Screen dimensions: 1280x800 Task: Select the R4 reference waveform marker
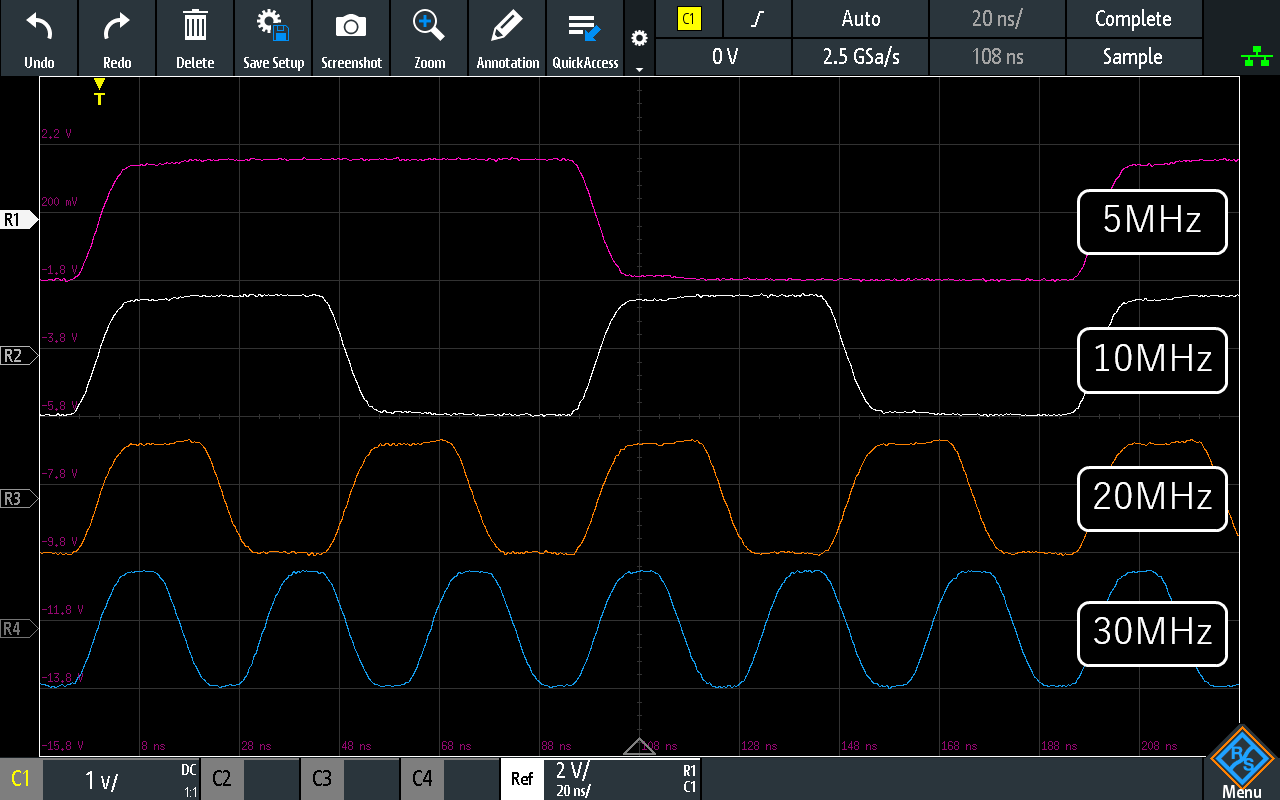tap(18, 629)
